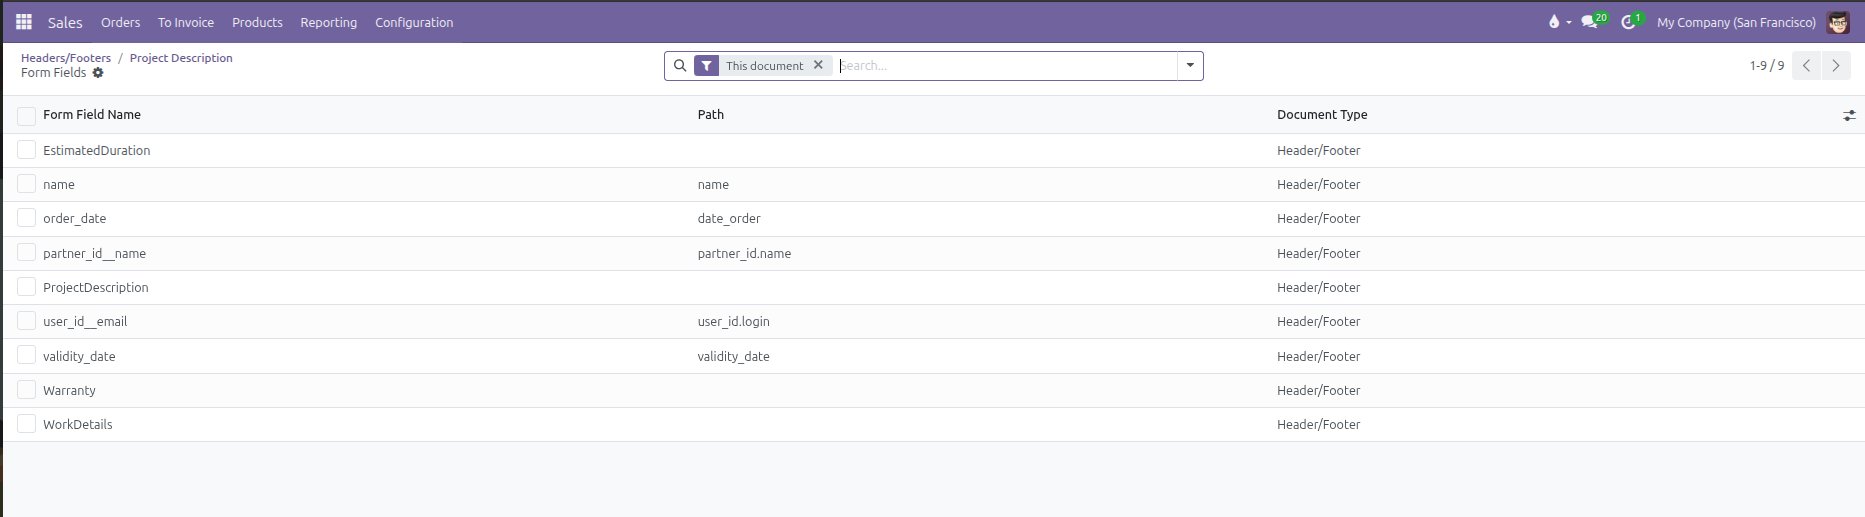Viewport: 1865px width, 517px height.
Task: Open the debug droplet icon menu
Action: point(1555,22)
